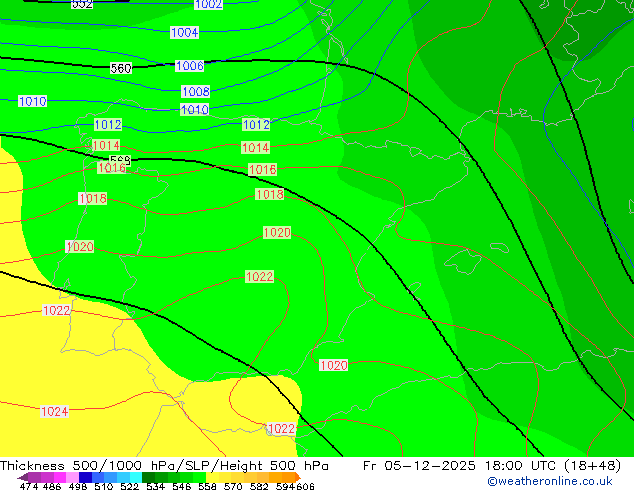Select the 1004 blue isobar label
Image resolution: width=634 pixels, height=490 pixels.
click(x=184, y=32)
